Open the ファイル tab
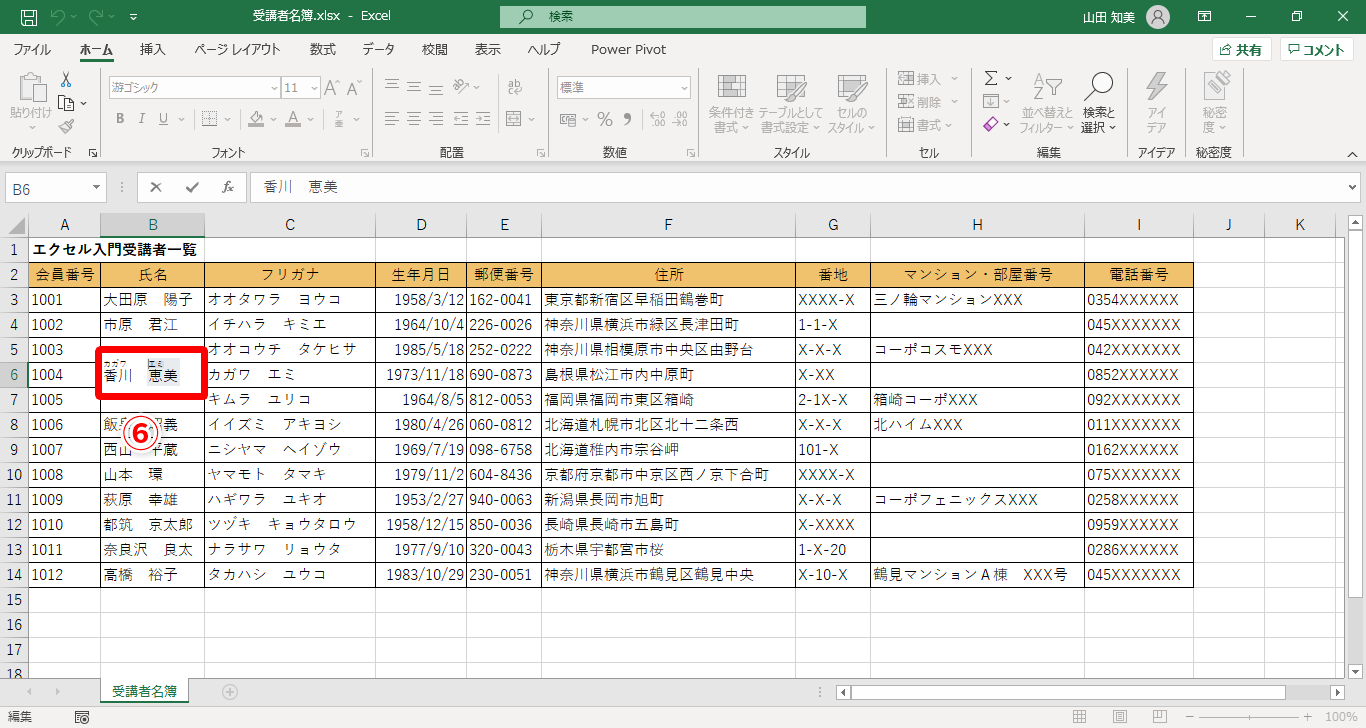 pyautogui.click(x=32, y=49)
